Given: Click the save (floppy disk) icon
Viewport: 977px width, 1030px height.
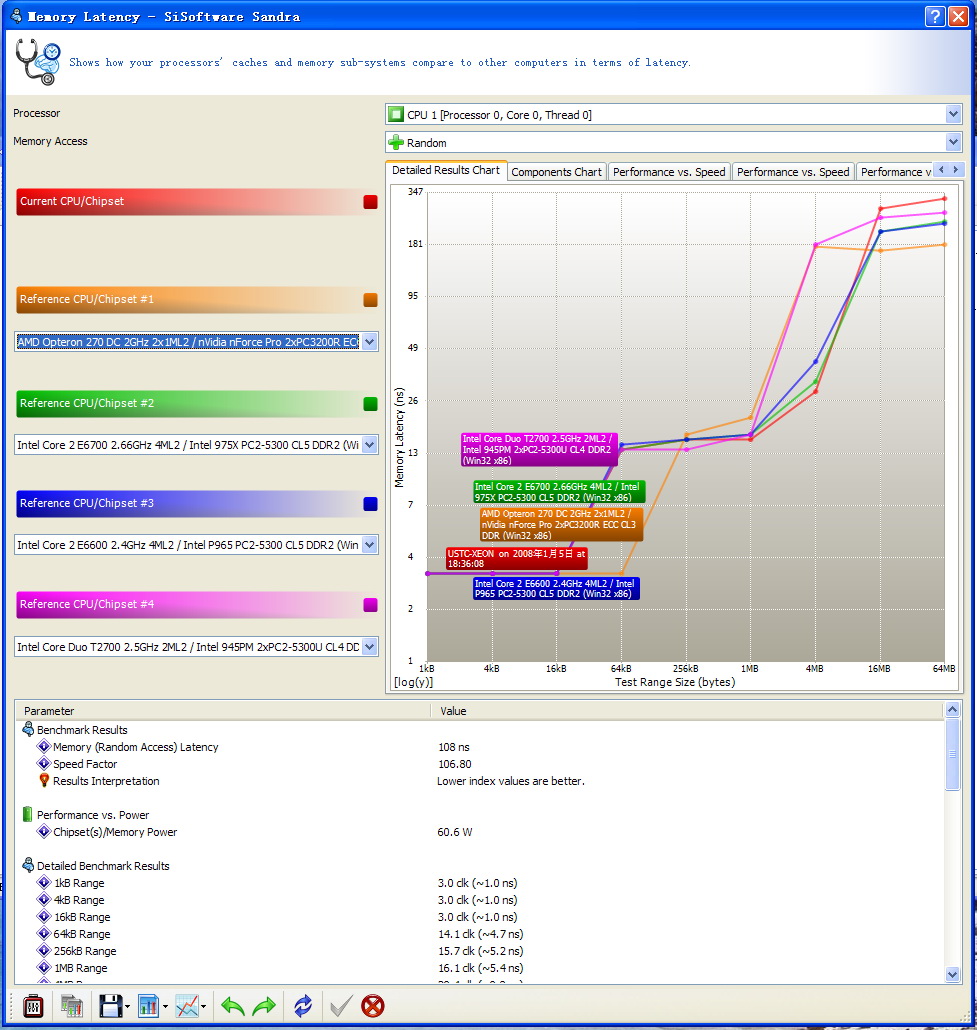Looking at the screenshot, I should click(109, 1006).
